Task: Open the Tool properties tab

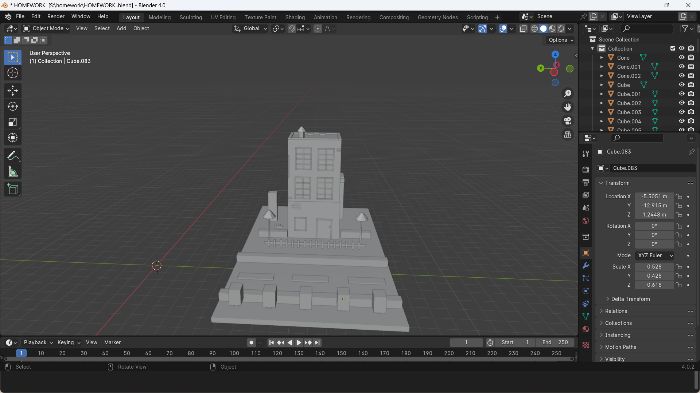Action: 586,154
